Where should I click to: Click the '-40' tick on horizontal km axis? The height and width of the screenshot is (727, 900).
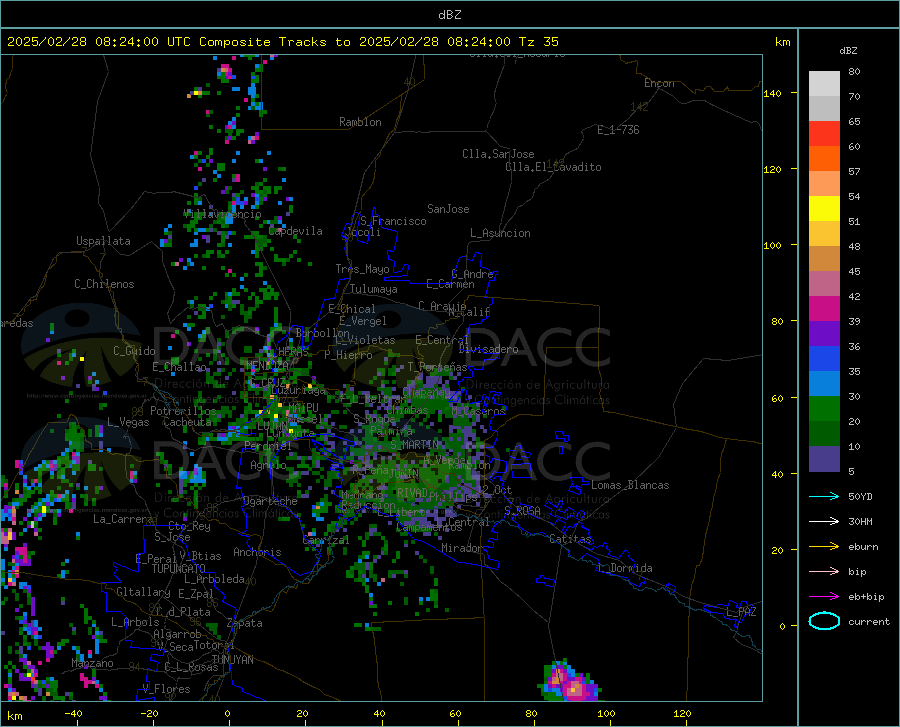tap(73, 713)
